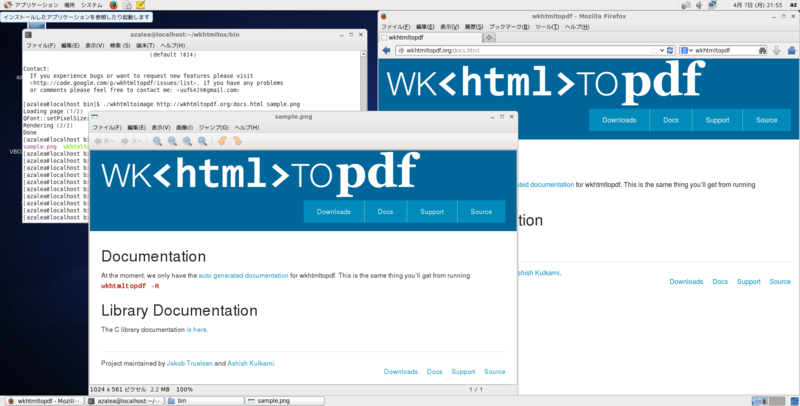
Task: Click second zoom magnifier in image viewer
Action: pos(172,141)
